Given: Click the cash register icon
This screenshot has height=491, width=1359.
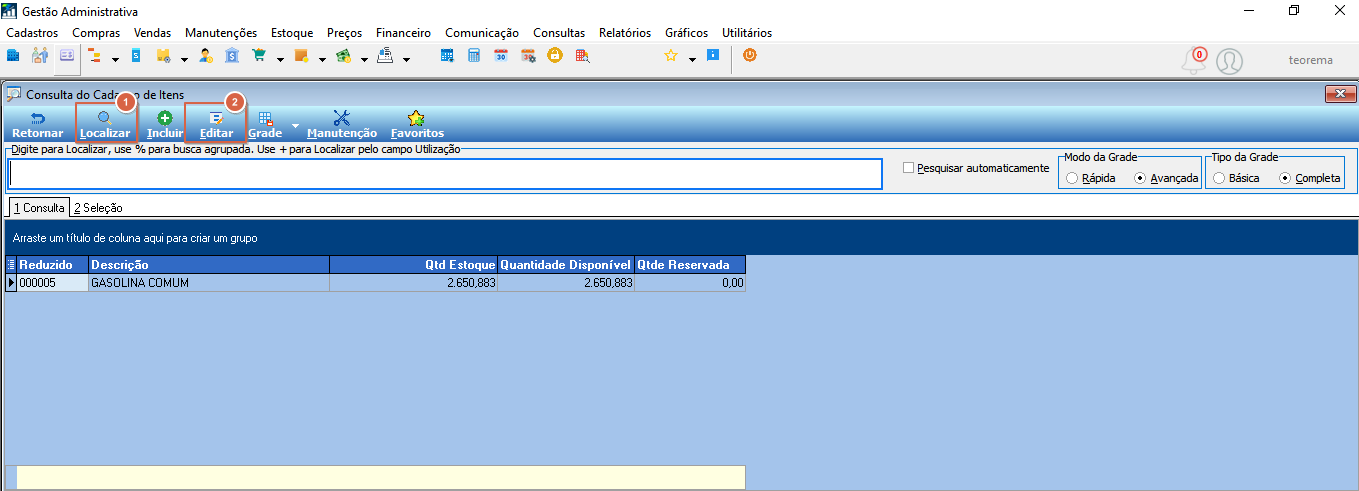Looking at the screenshot, I should [385, 56].
